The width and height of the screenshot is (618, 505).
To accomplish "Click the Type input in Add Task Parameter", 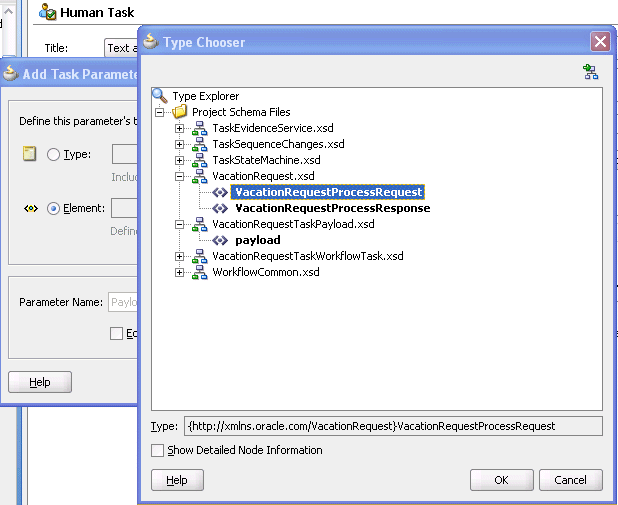I will pos(125,154).
